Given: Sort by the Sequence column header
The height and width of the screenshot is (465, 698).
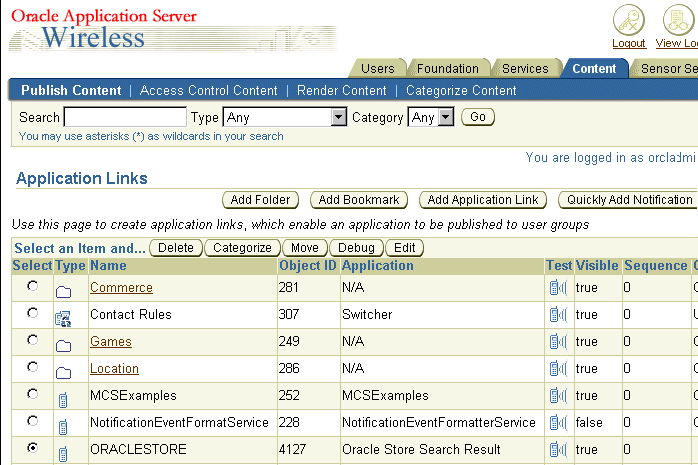Looking at the screenshot, I should coord(656,266).
